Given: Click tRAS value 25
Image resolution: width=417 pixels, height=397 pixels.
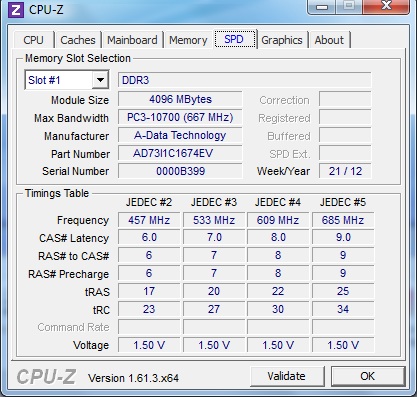Looking at the screenshot, I should tap(343, 291).
